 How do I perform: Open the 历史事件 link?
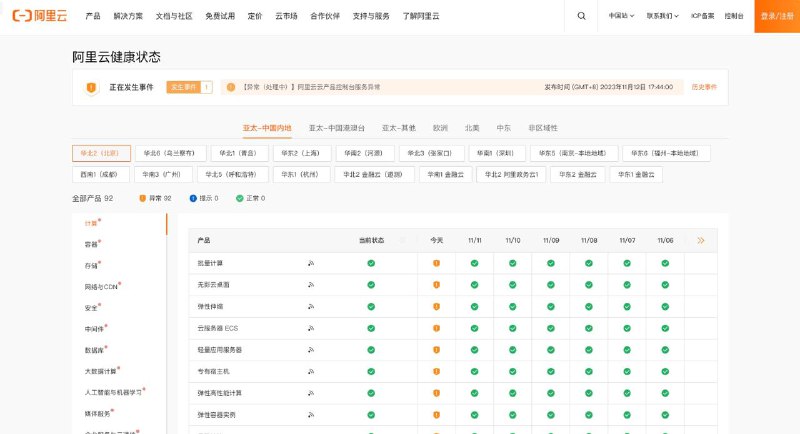click(x=704, y=87)
